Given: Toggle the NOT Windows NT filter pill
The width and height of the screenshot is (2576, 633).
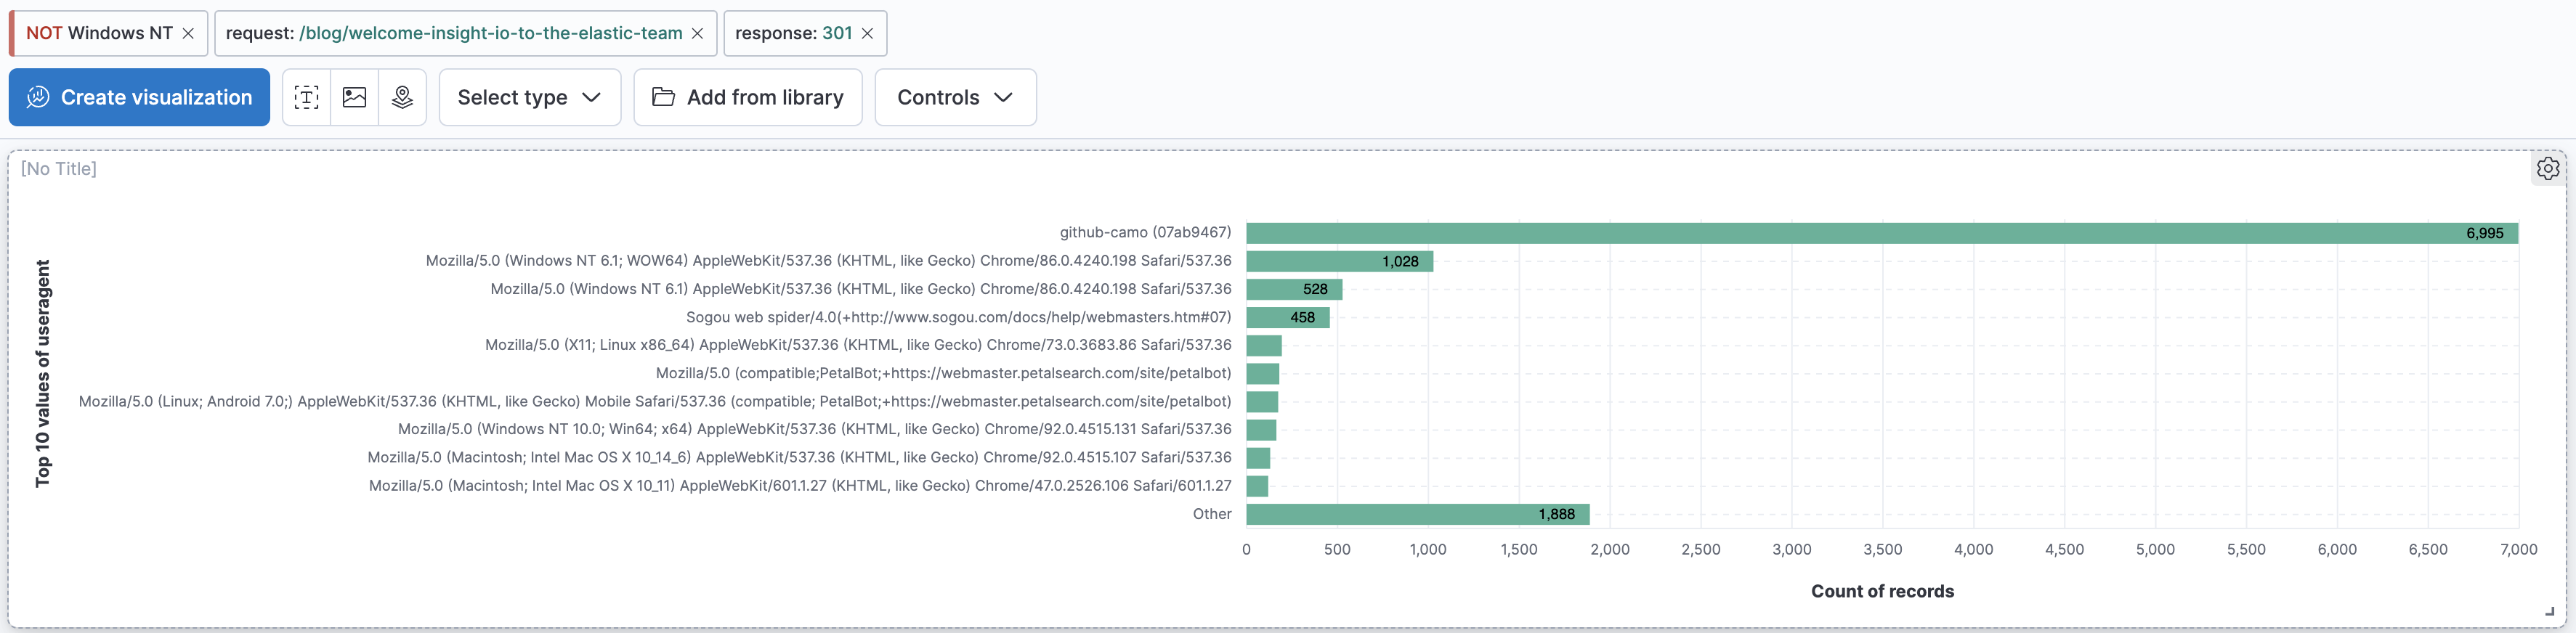Looking at the screenshot, I should click(99, 33).
